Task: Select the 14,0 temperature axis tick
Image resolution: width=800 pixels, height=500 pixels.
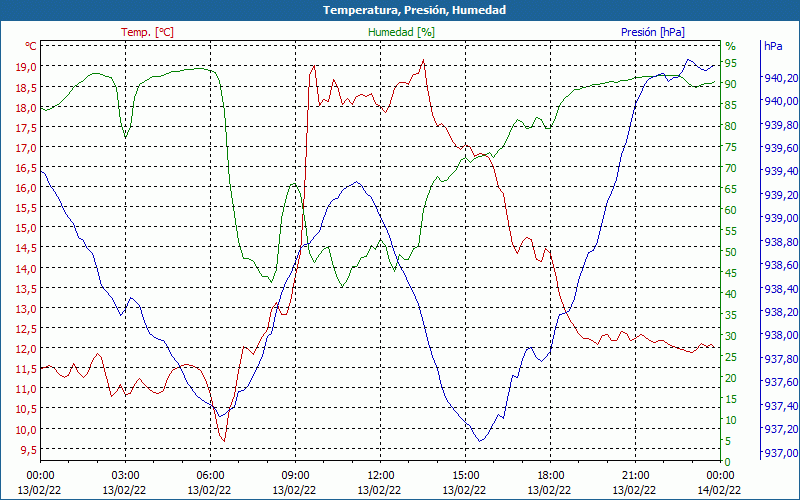Action: click(x=27, y=268)
